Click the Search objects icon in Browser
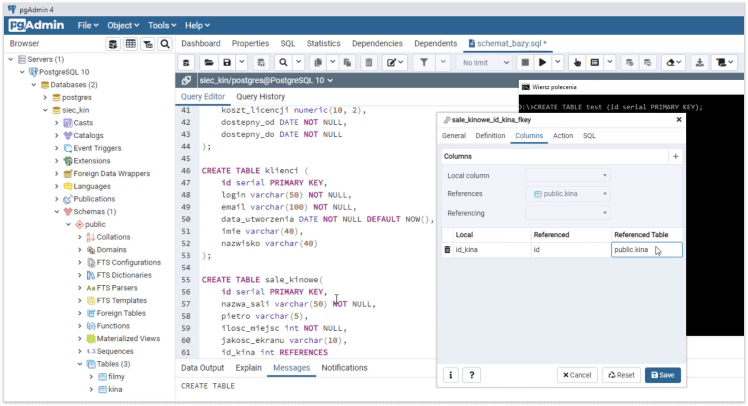Screen dimensions: 748x406 click(163, 44)
